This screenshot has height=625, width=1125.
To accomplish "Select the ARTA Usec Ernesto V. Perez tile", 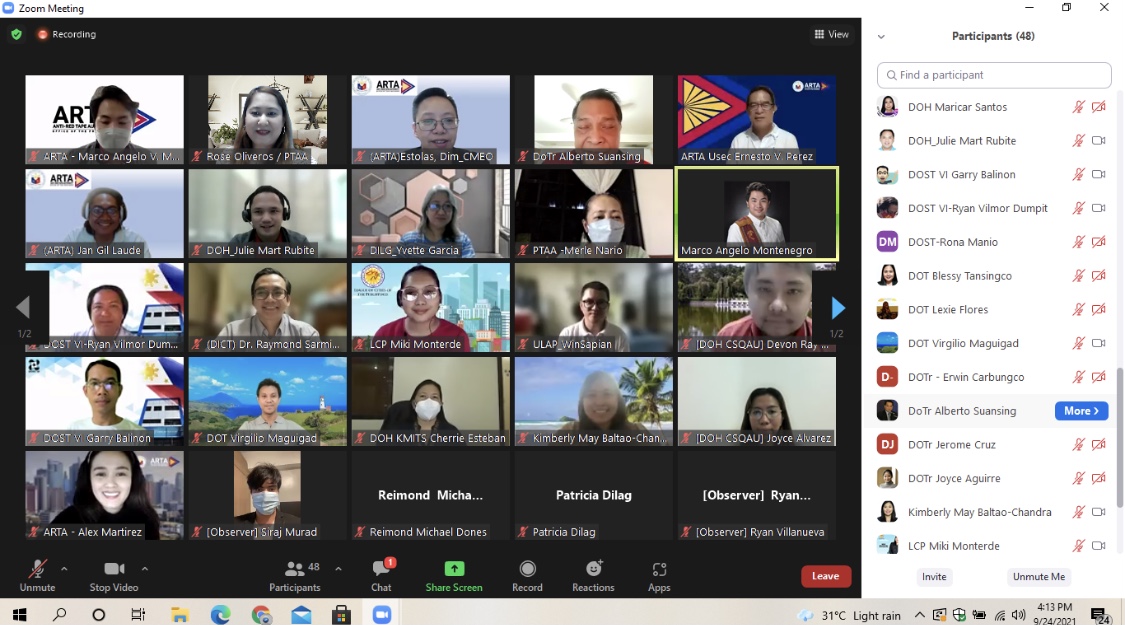I will [x=756, y=119].
